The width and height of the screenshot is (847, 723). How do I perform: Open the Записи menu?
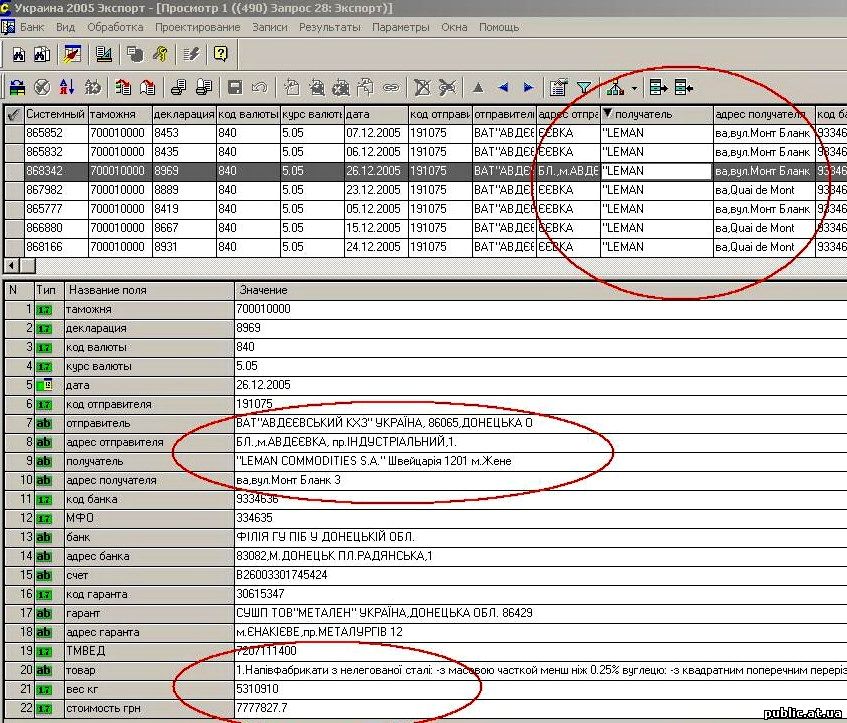270,27
